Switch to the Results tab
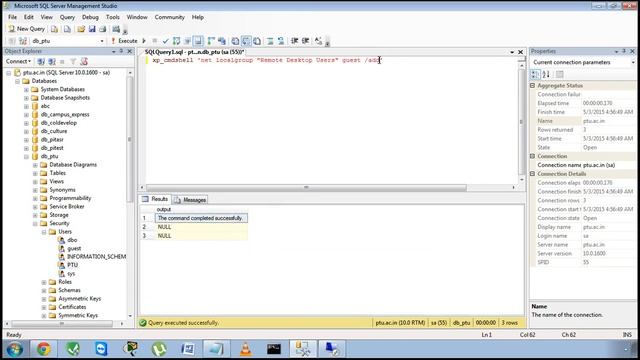The height and width of the screenshot is (360, 640). 155,199
